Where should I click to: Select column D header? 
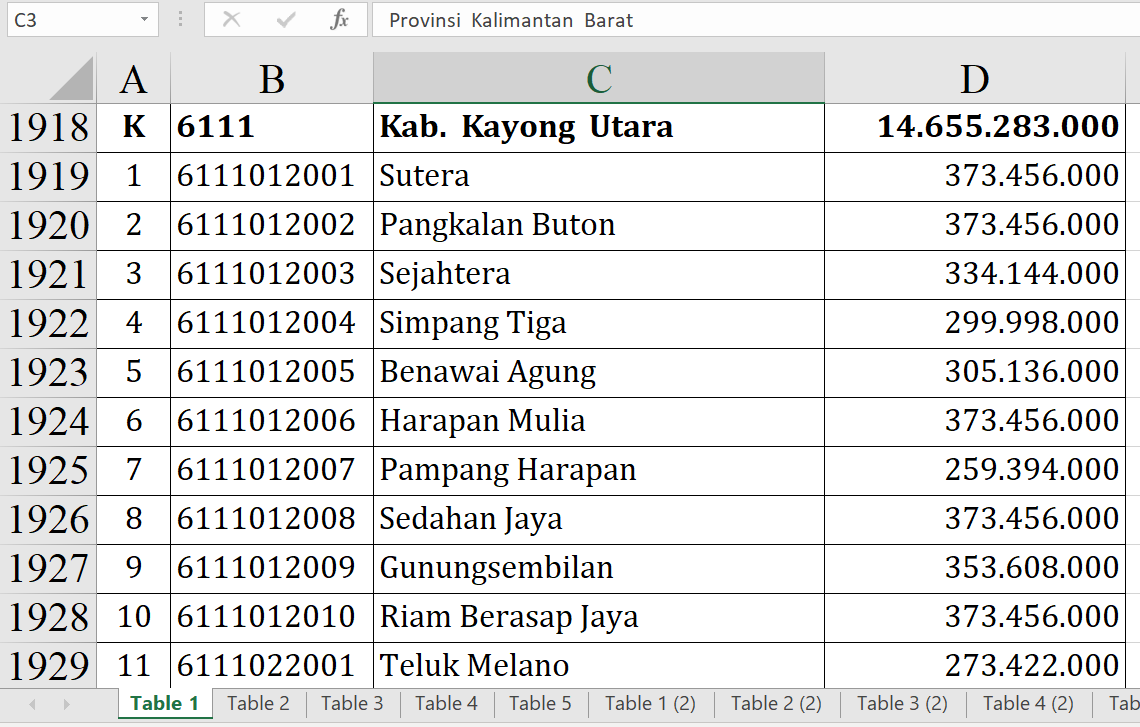[x=974, y=79]
